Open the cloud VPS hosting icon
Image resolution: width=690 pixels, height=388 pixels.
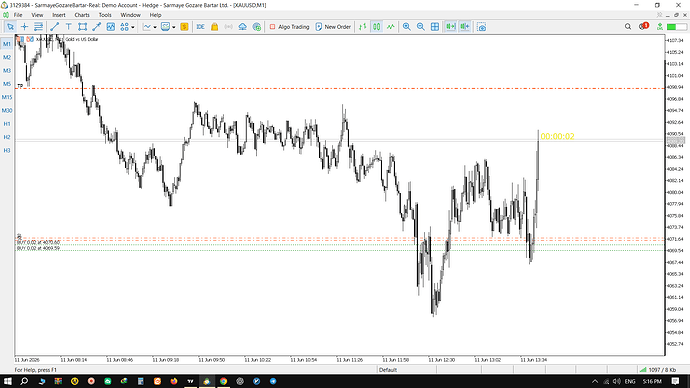point(242,27)
